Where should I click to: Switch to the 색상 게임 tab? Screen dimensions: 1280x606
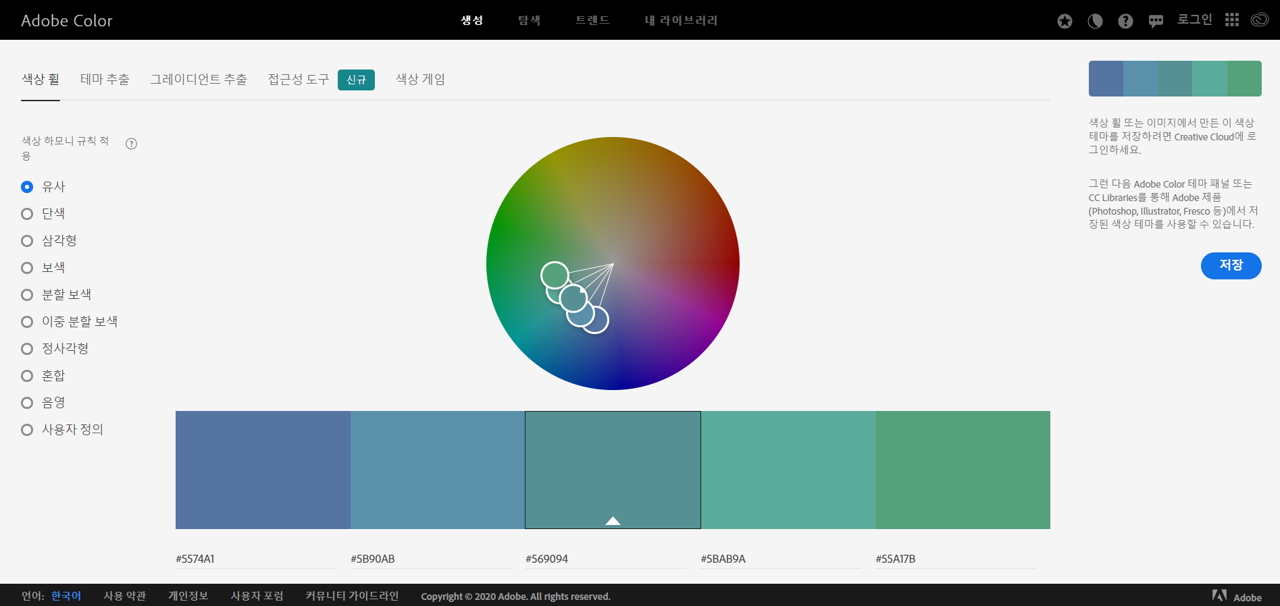click(x=420, y=79)
